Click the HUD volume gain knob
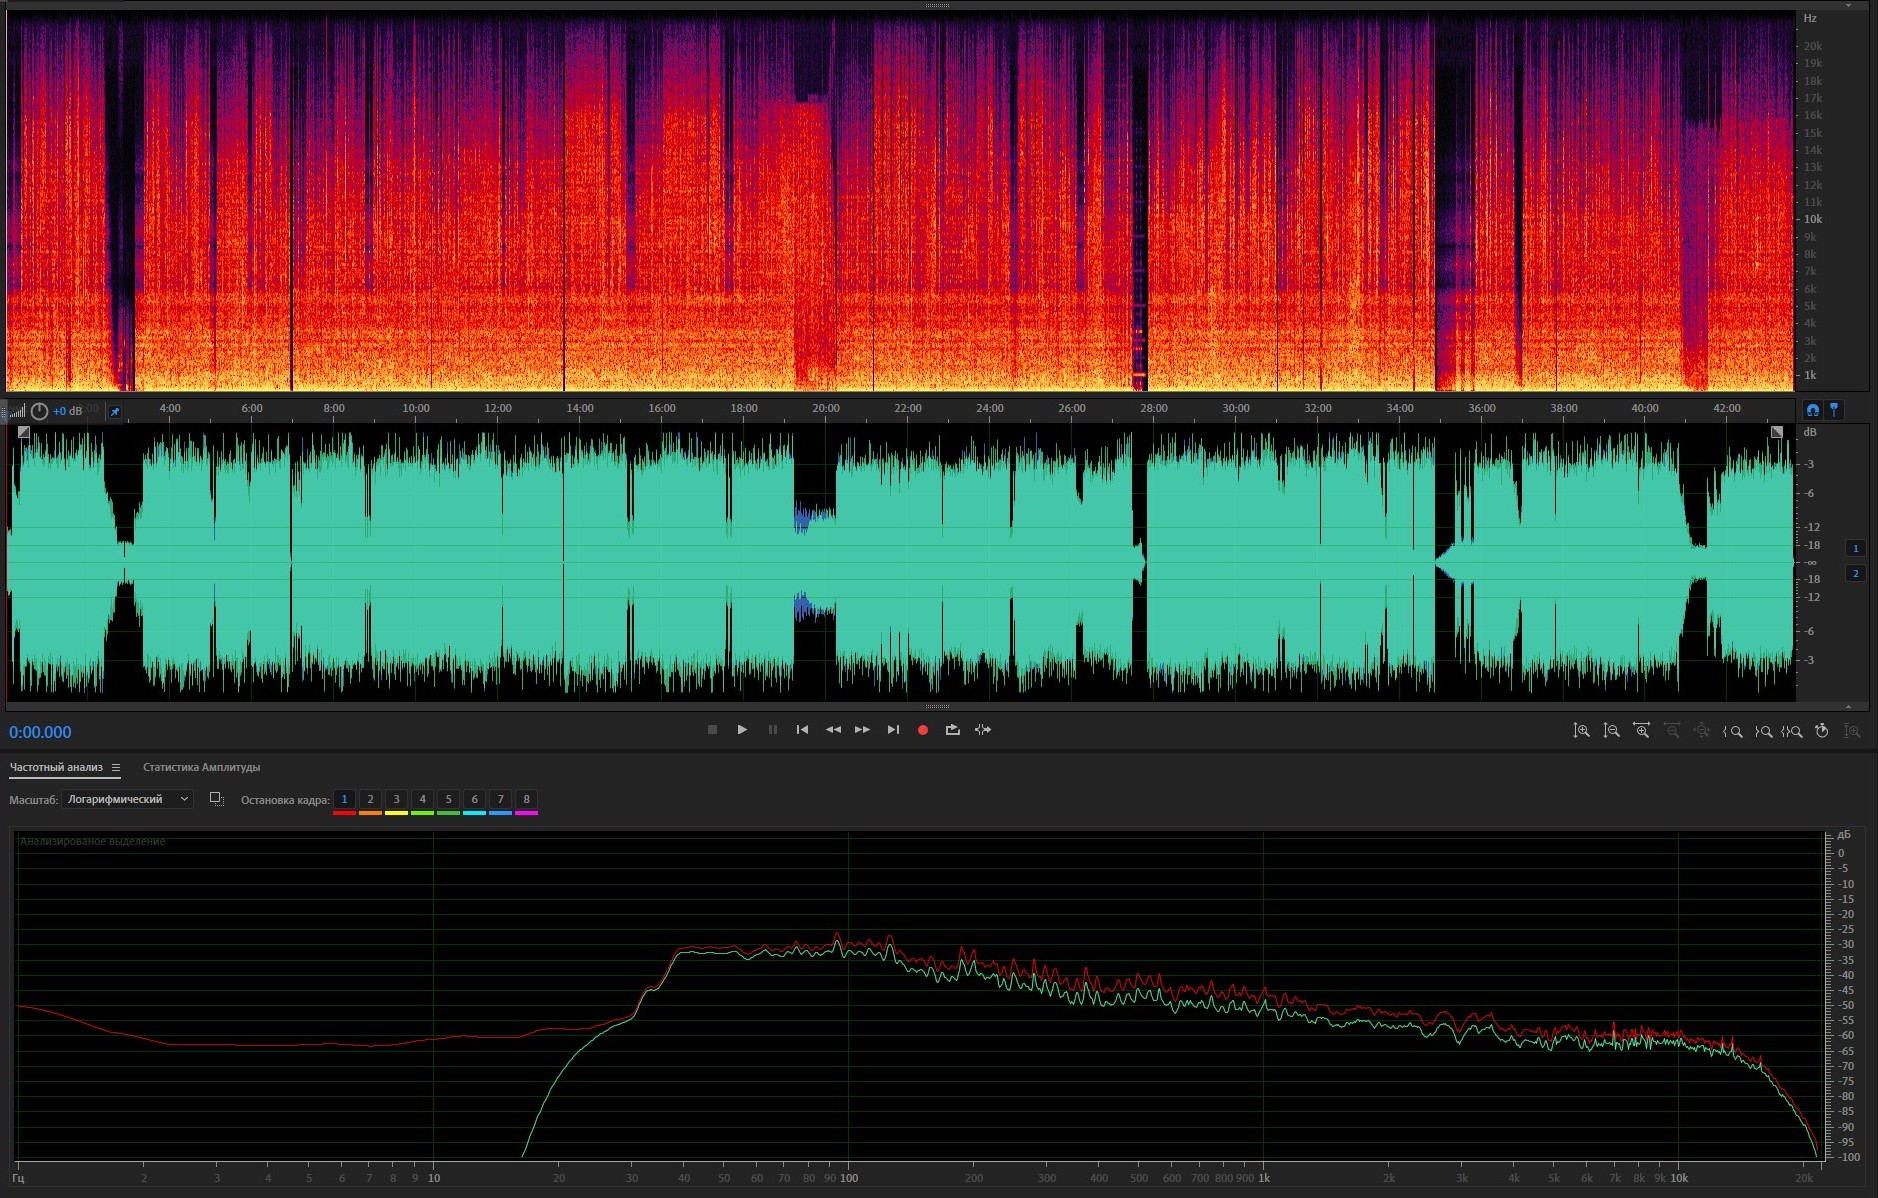The height and width of the screenshot is (1198, 1878). (x=39, y=411)
